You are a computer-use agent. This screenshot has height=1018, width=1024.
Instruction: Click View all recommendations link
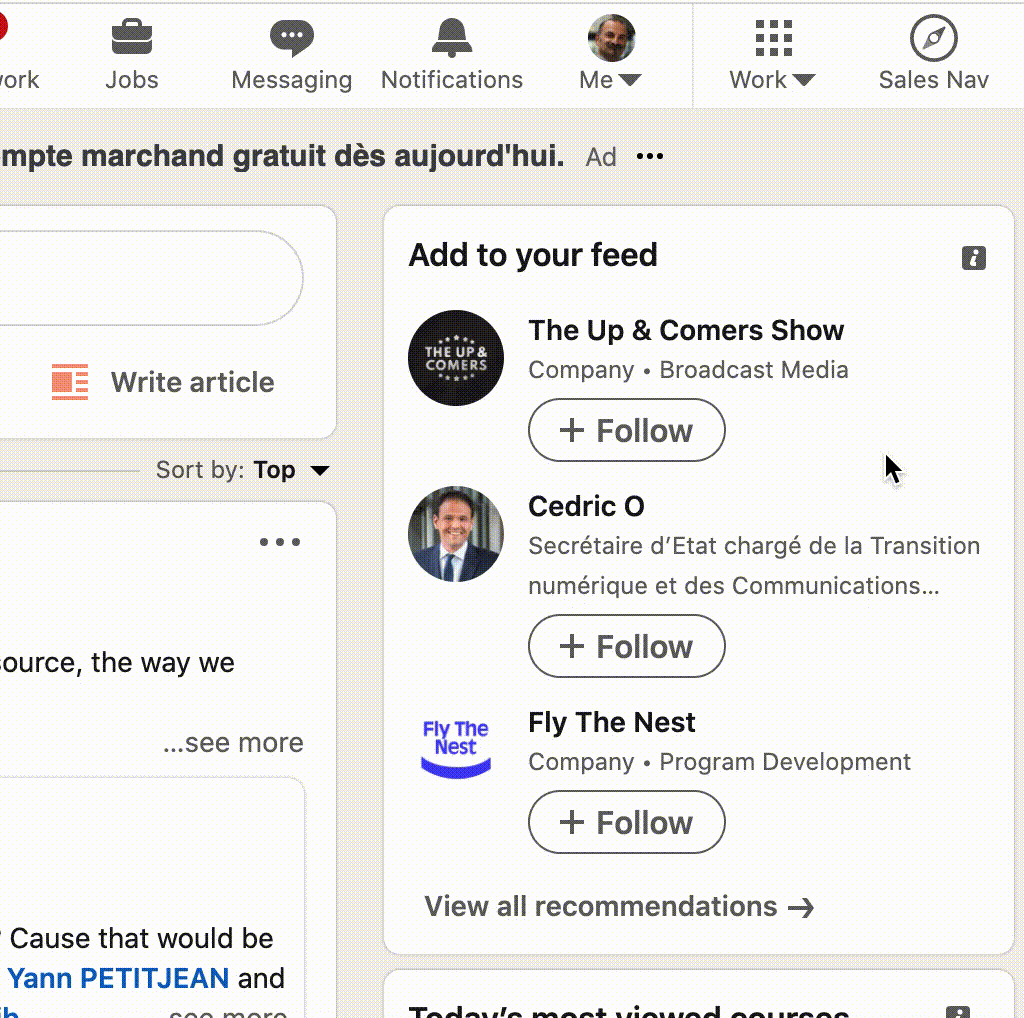click(x=619, y=906)
